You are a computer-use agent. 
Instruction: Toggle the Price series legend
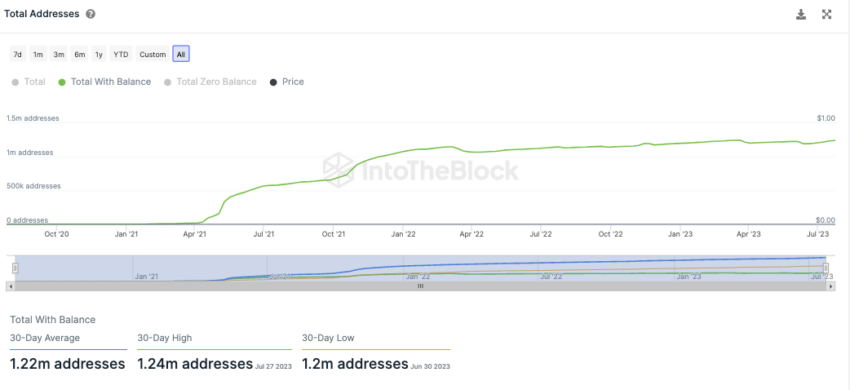tap(287, 82)
